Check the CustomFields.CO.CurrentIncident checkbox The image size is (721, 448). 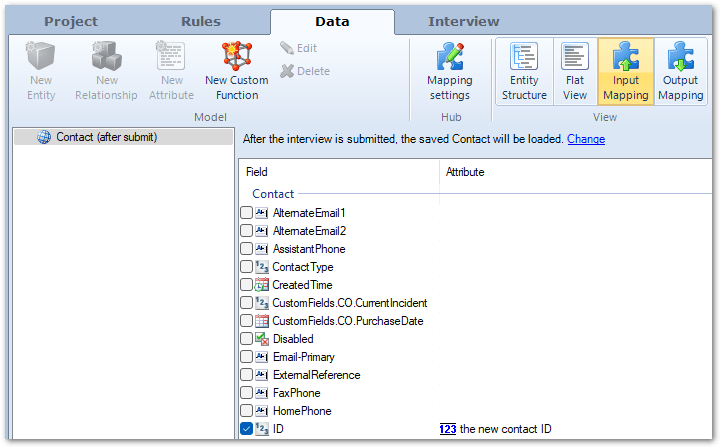click(246, 303)
